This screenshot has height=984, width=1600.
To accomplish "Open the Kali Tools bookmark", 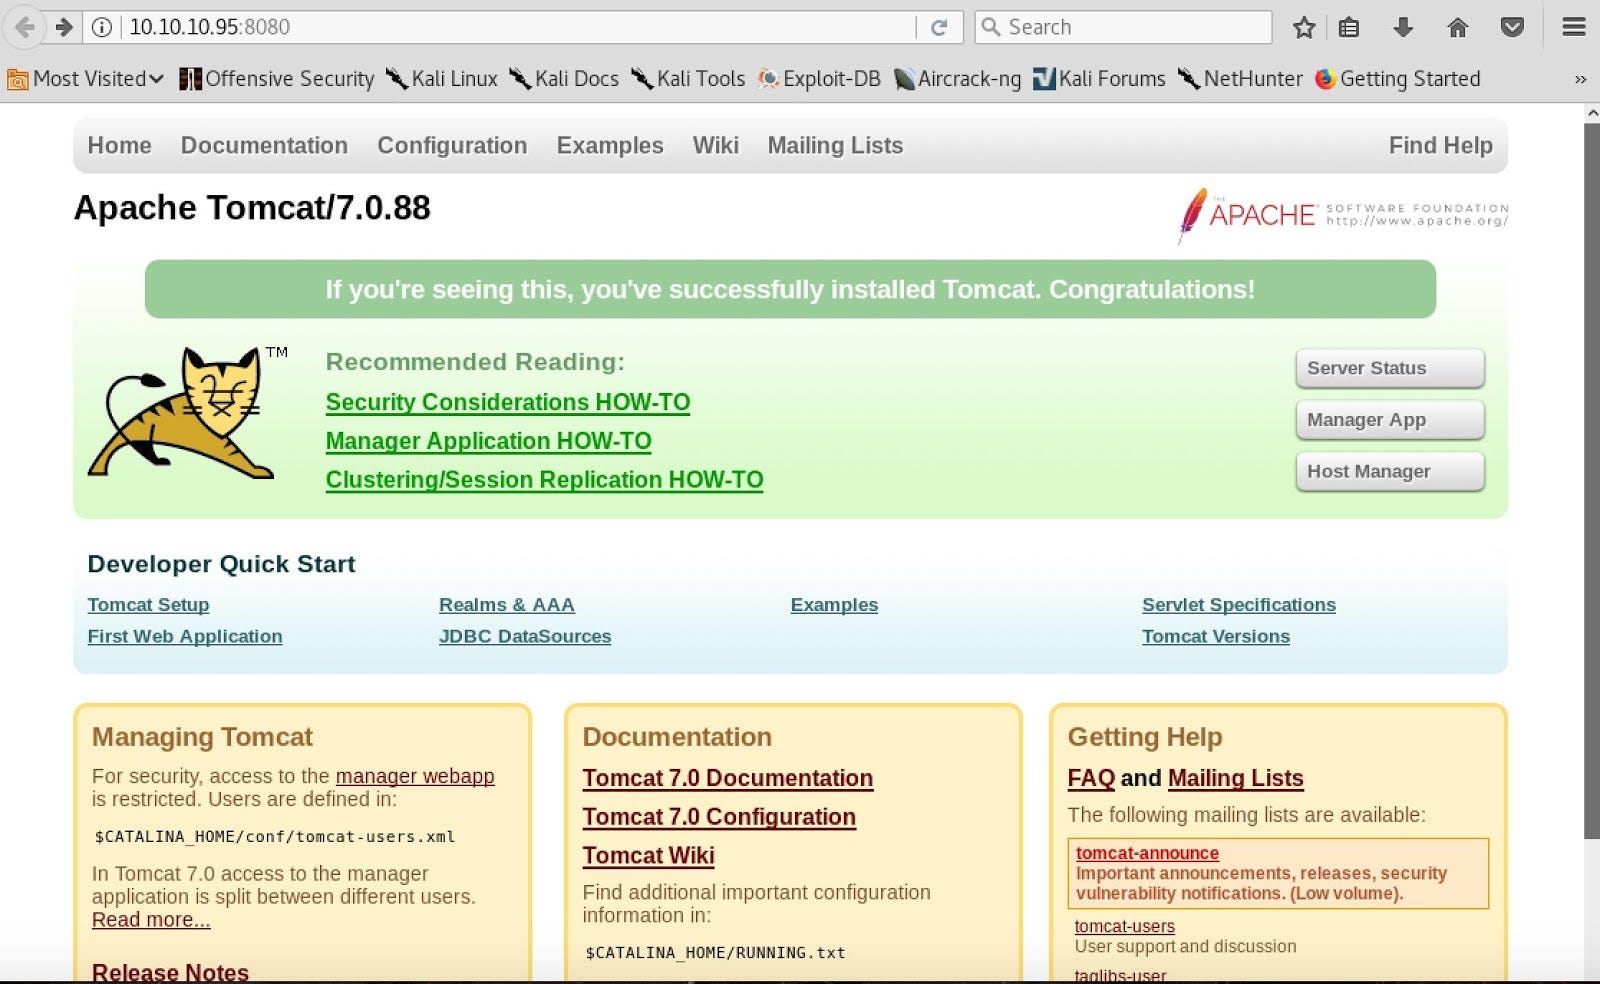I will (x=688, y=79).
